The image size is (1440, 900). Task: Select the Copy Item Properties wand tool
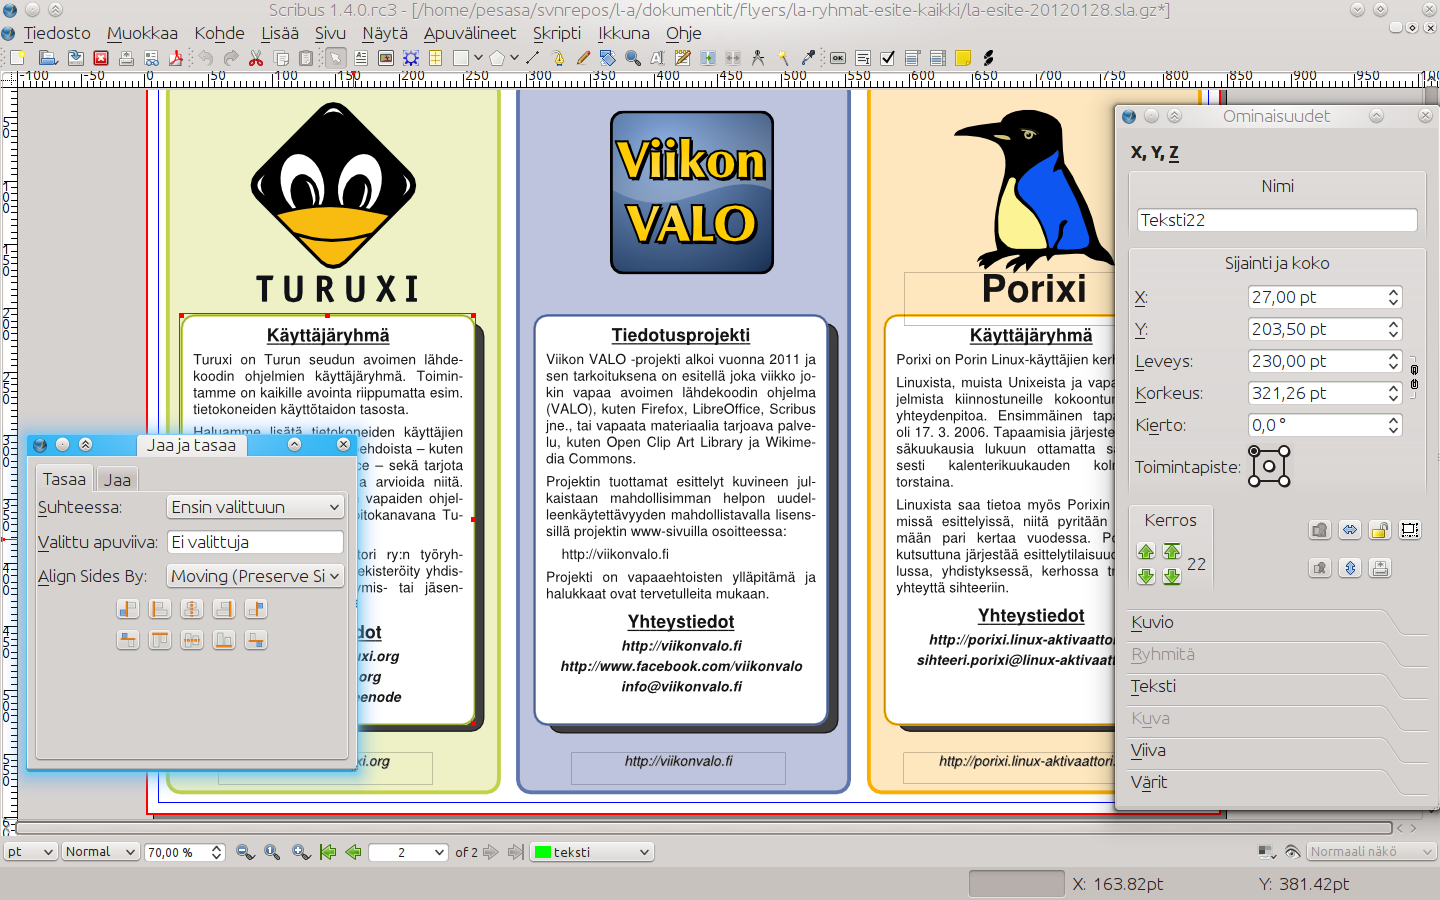point(783,58)
